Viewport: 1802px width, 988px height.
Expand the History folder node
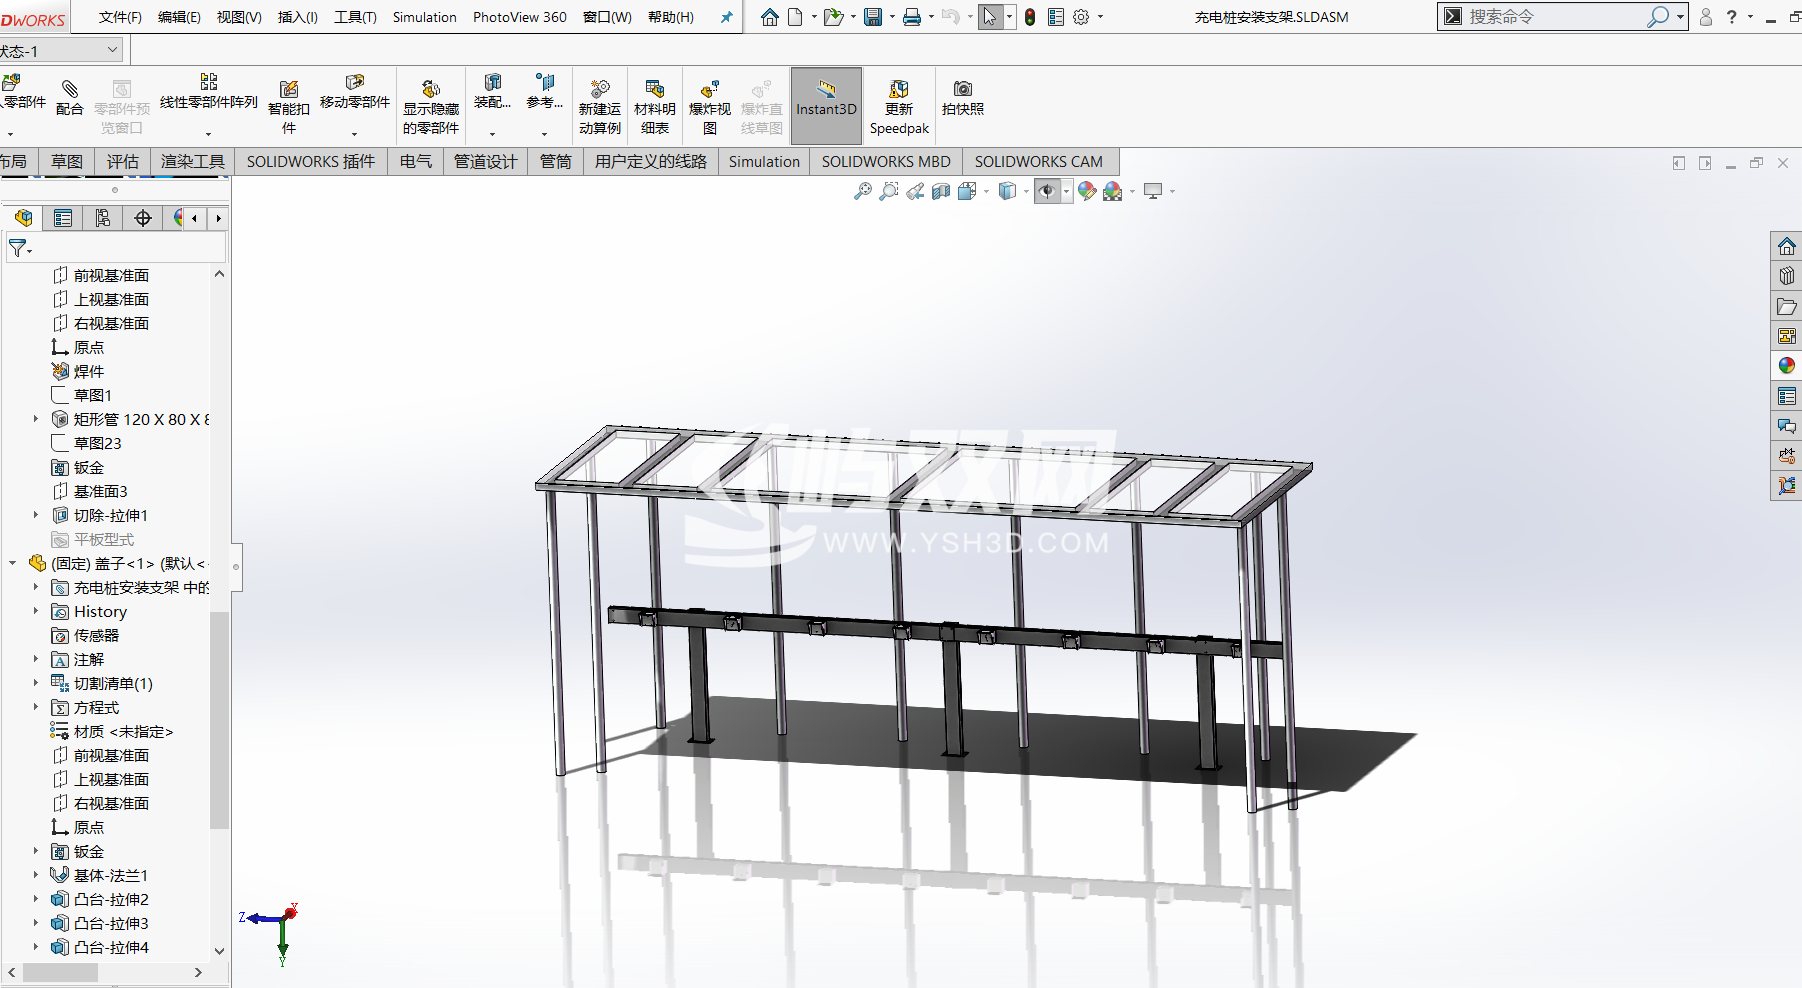click(36, 611)
